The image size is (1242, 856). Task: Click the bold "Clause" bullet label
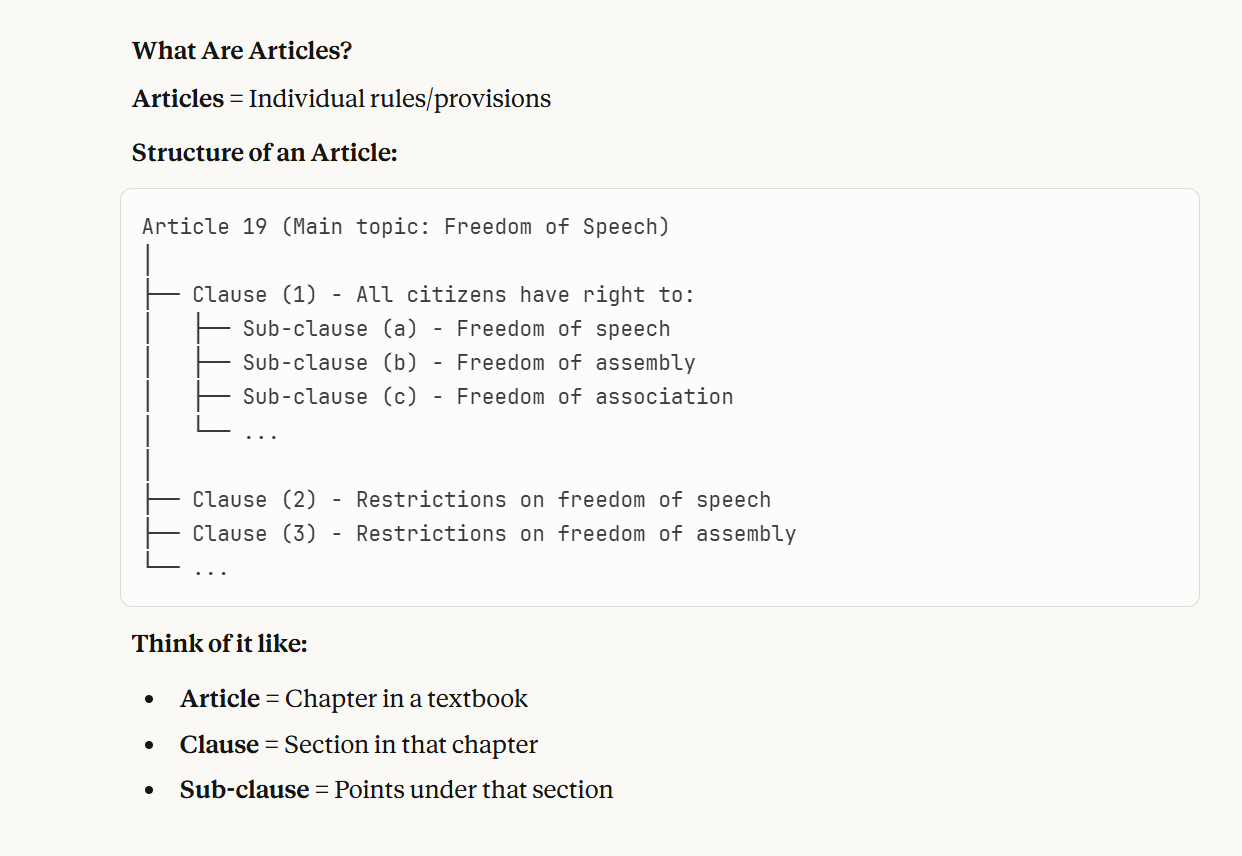219,745
